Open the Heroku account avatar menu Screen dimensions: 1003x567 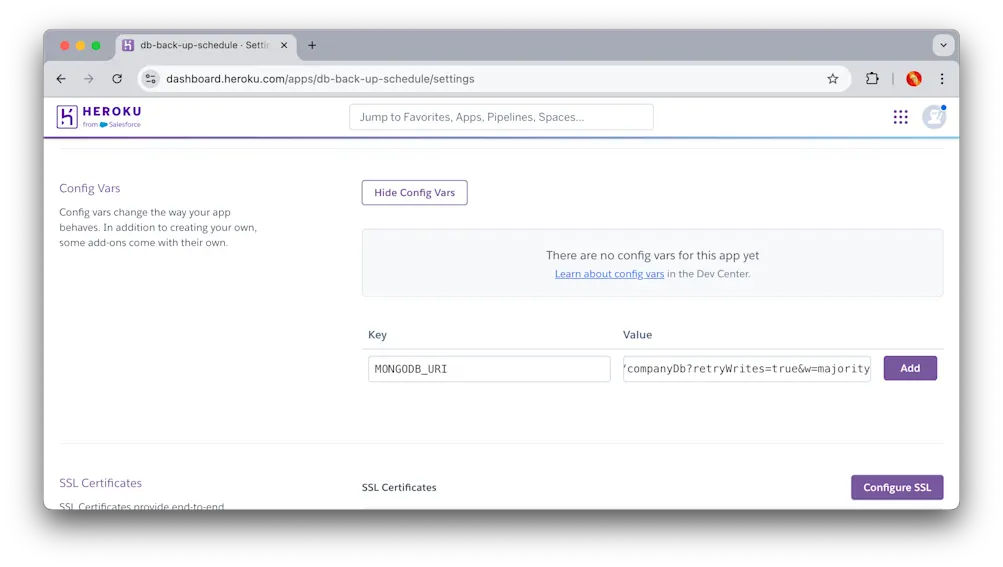pyautogui.click(x=934, y=116)
